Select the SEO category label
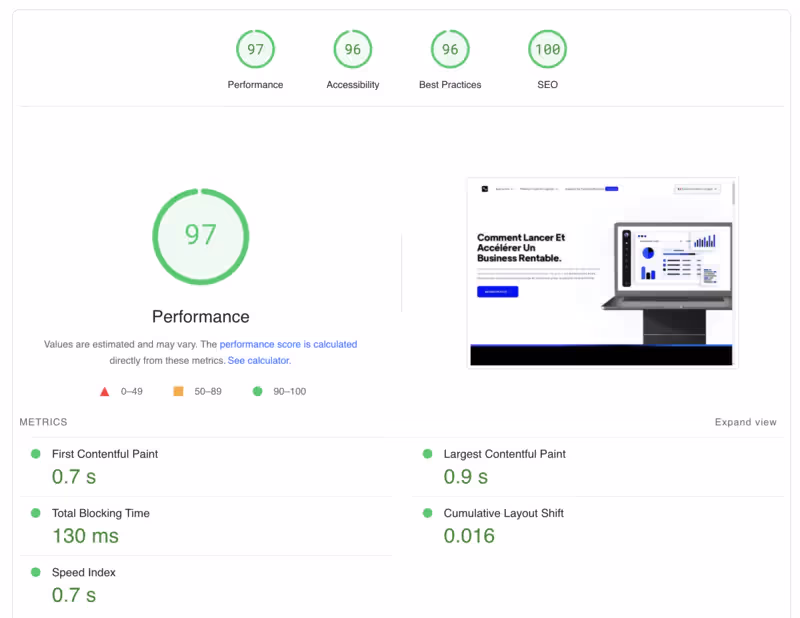Image resolution: width=800 pixels, height=618 pixels. click(x=547, y=85)
